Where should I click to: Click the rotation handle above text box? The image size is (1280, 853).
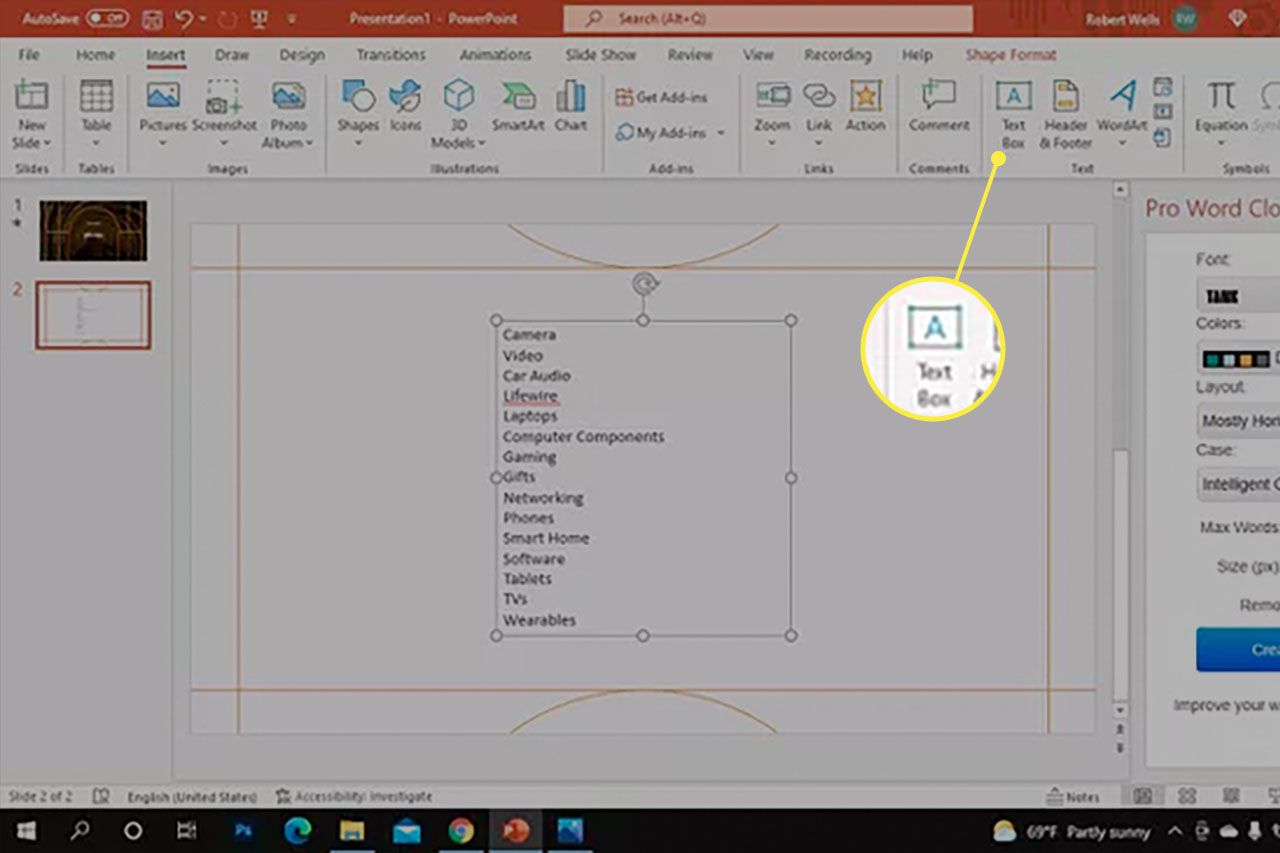[643, 285]
